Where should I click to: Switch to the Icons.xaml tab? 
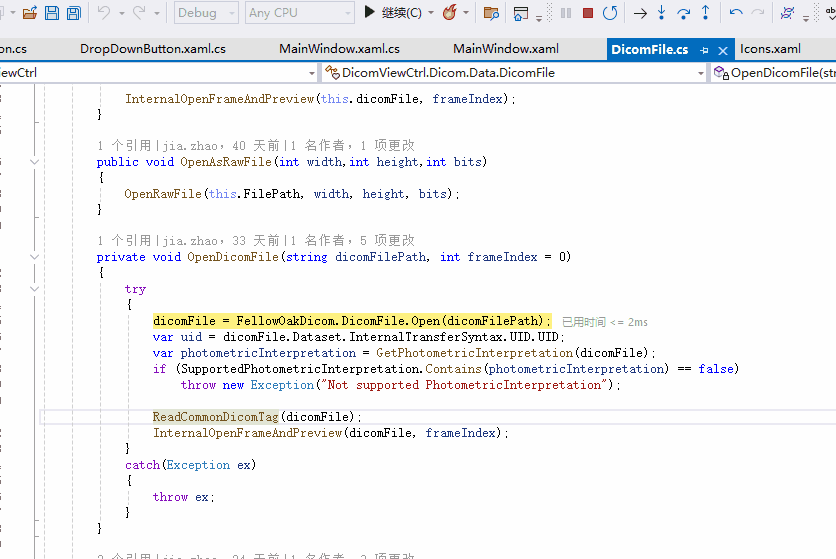770,49
